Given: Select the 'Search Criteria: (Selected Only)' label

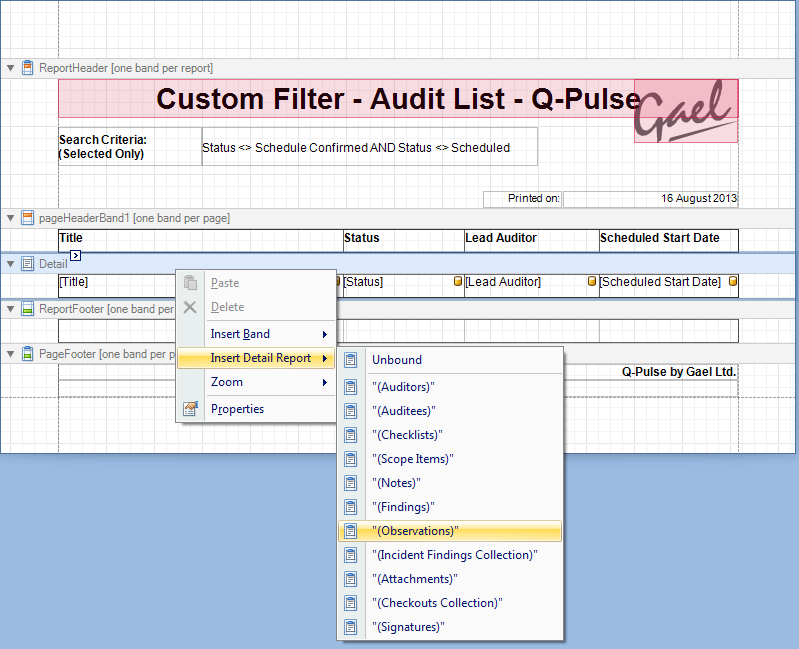Looking at the screenshot, I should (x=130, y=147).
